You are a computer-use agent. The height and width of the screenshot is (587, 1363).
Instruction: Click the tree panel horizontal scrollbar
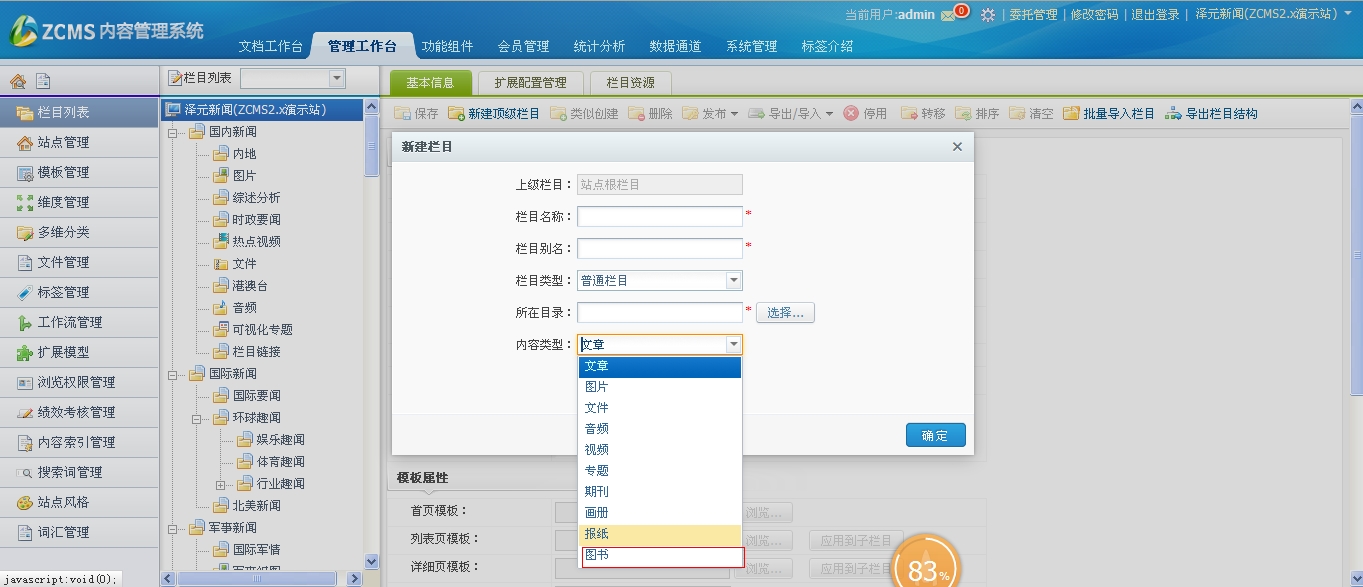265,578
